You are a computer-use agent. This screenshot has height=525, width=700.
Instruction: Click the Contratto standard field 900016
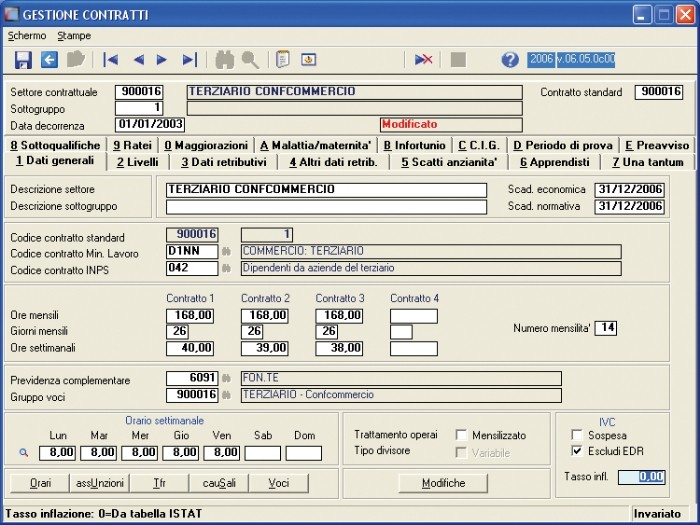[x=659, y=92]
